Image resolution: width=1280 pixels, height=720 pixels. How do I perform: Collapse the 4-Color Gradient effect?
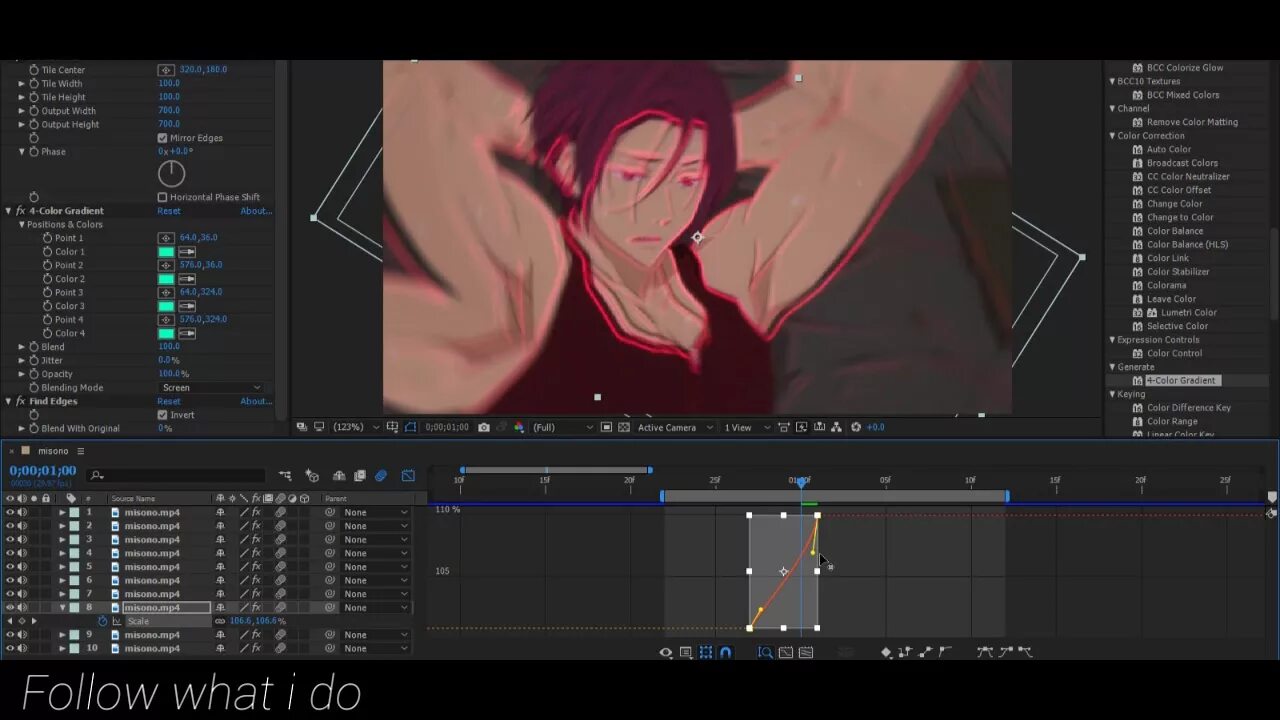tap(8, 211)
